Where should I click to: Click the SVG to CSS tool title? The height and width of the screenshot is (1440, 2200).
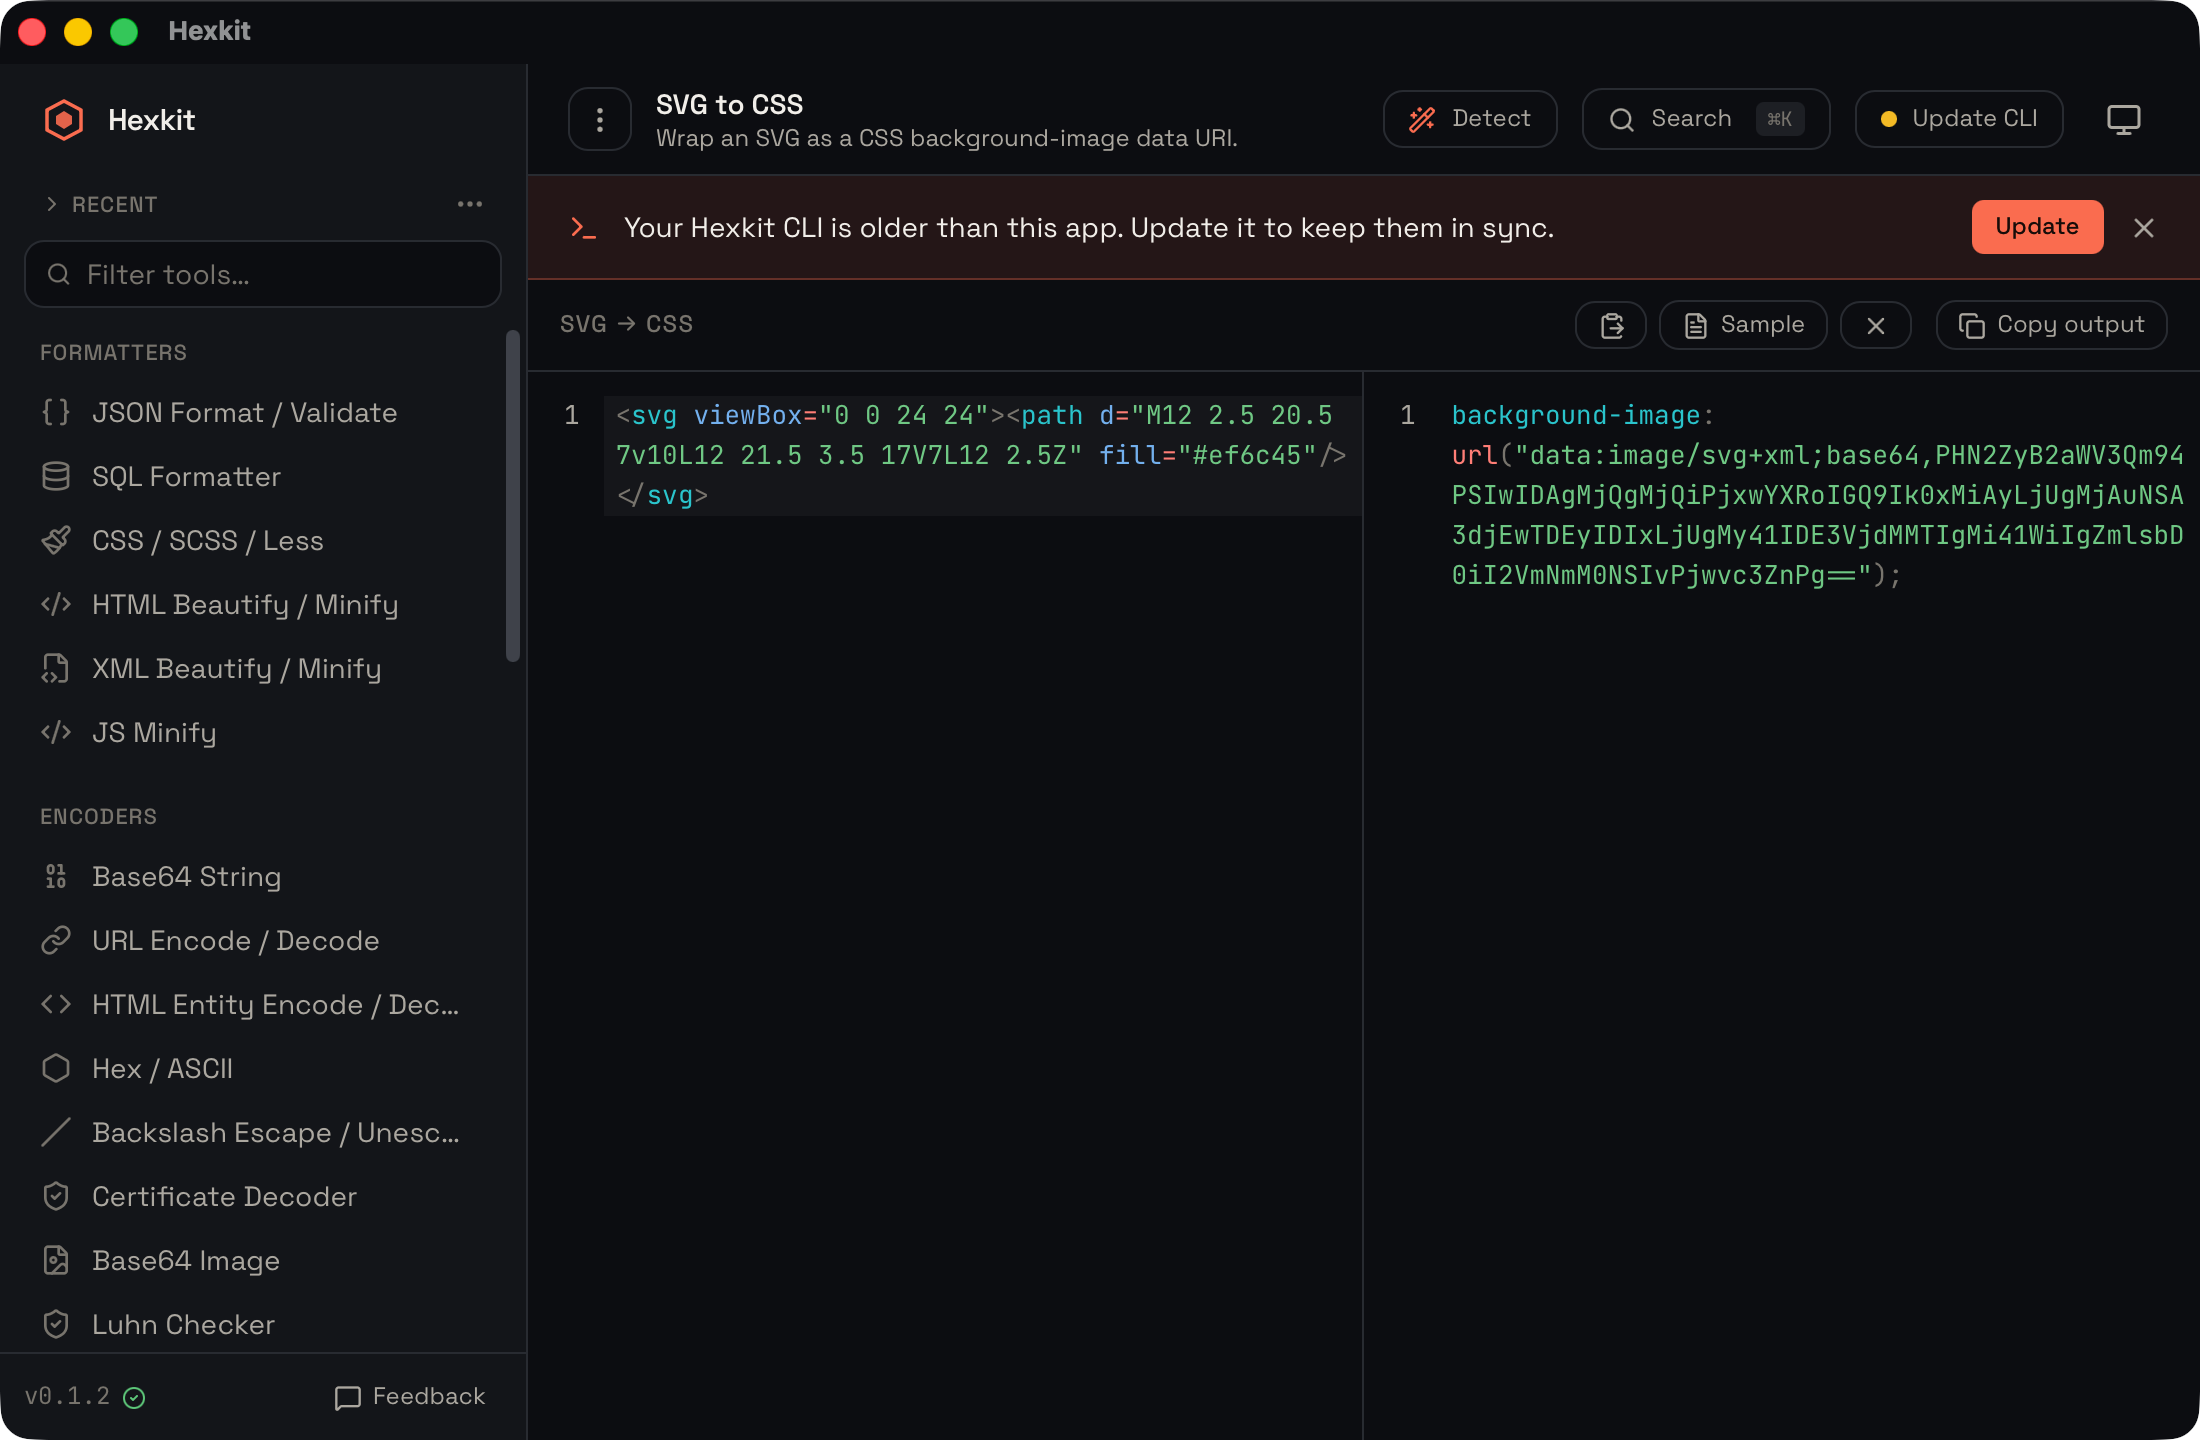click(x=729, y=105)
